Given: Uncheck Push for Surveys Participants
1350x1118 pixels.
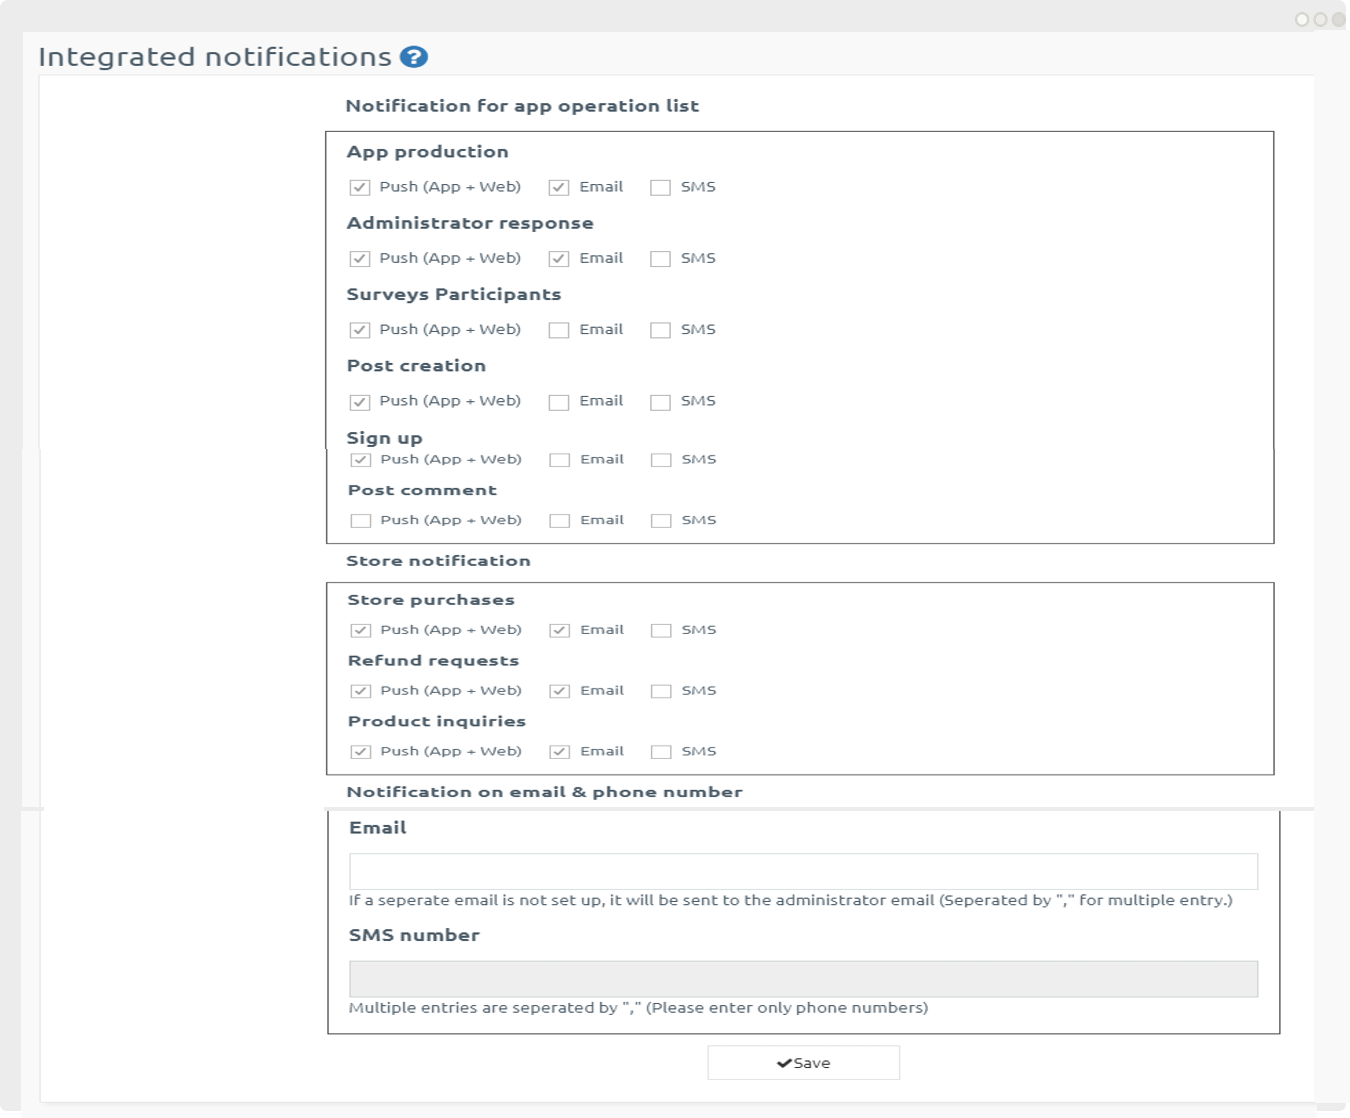Looking at the screenshot, I should click(x=360, y=330).
